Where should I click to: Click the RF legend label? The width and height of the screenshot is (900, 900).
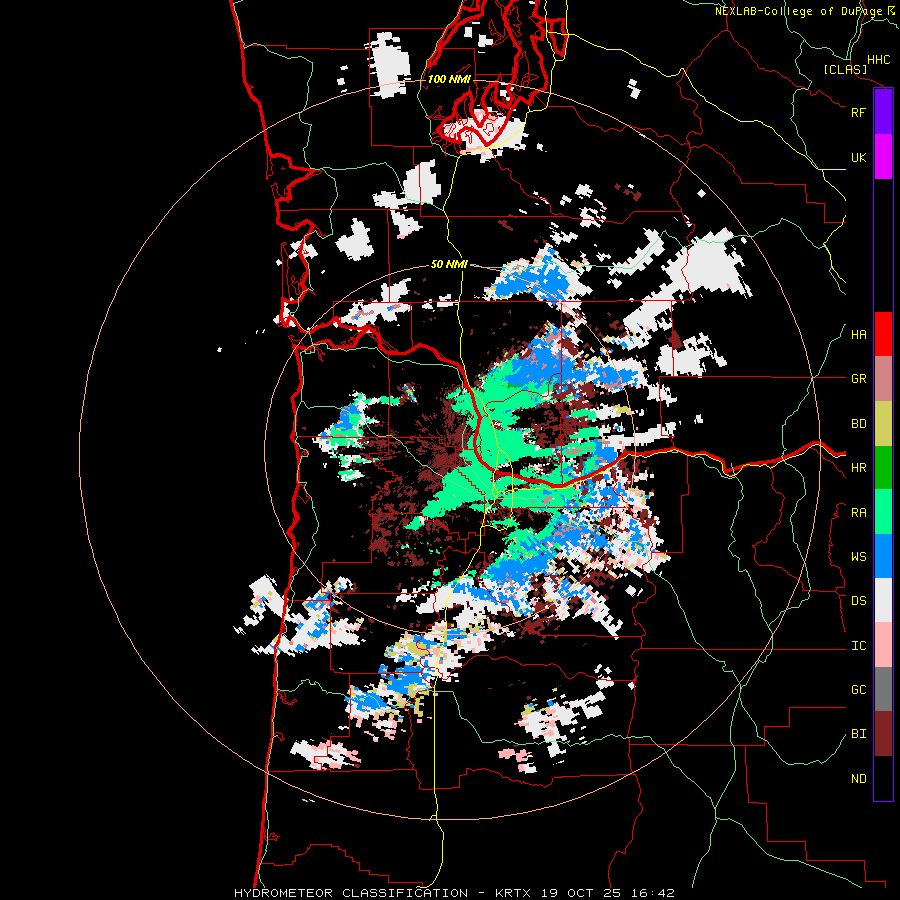tap(858, 112)
